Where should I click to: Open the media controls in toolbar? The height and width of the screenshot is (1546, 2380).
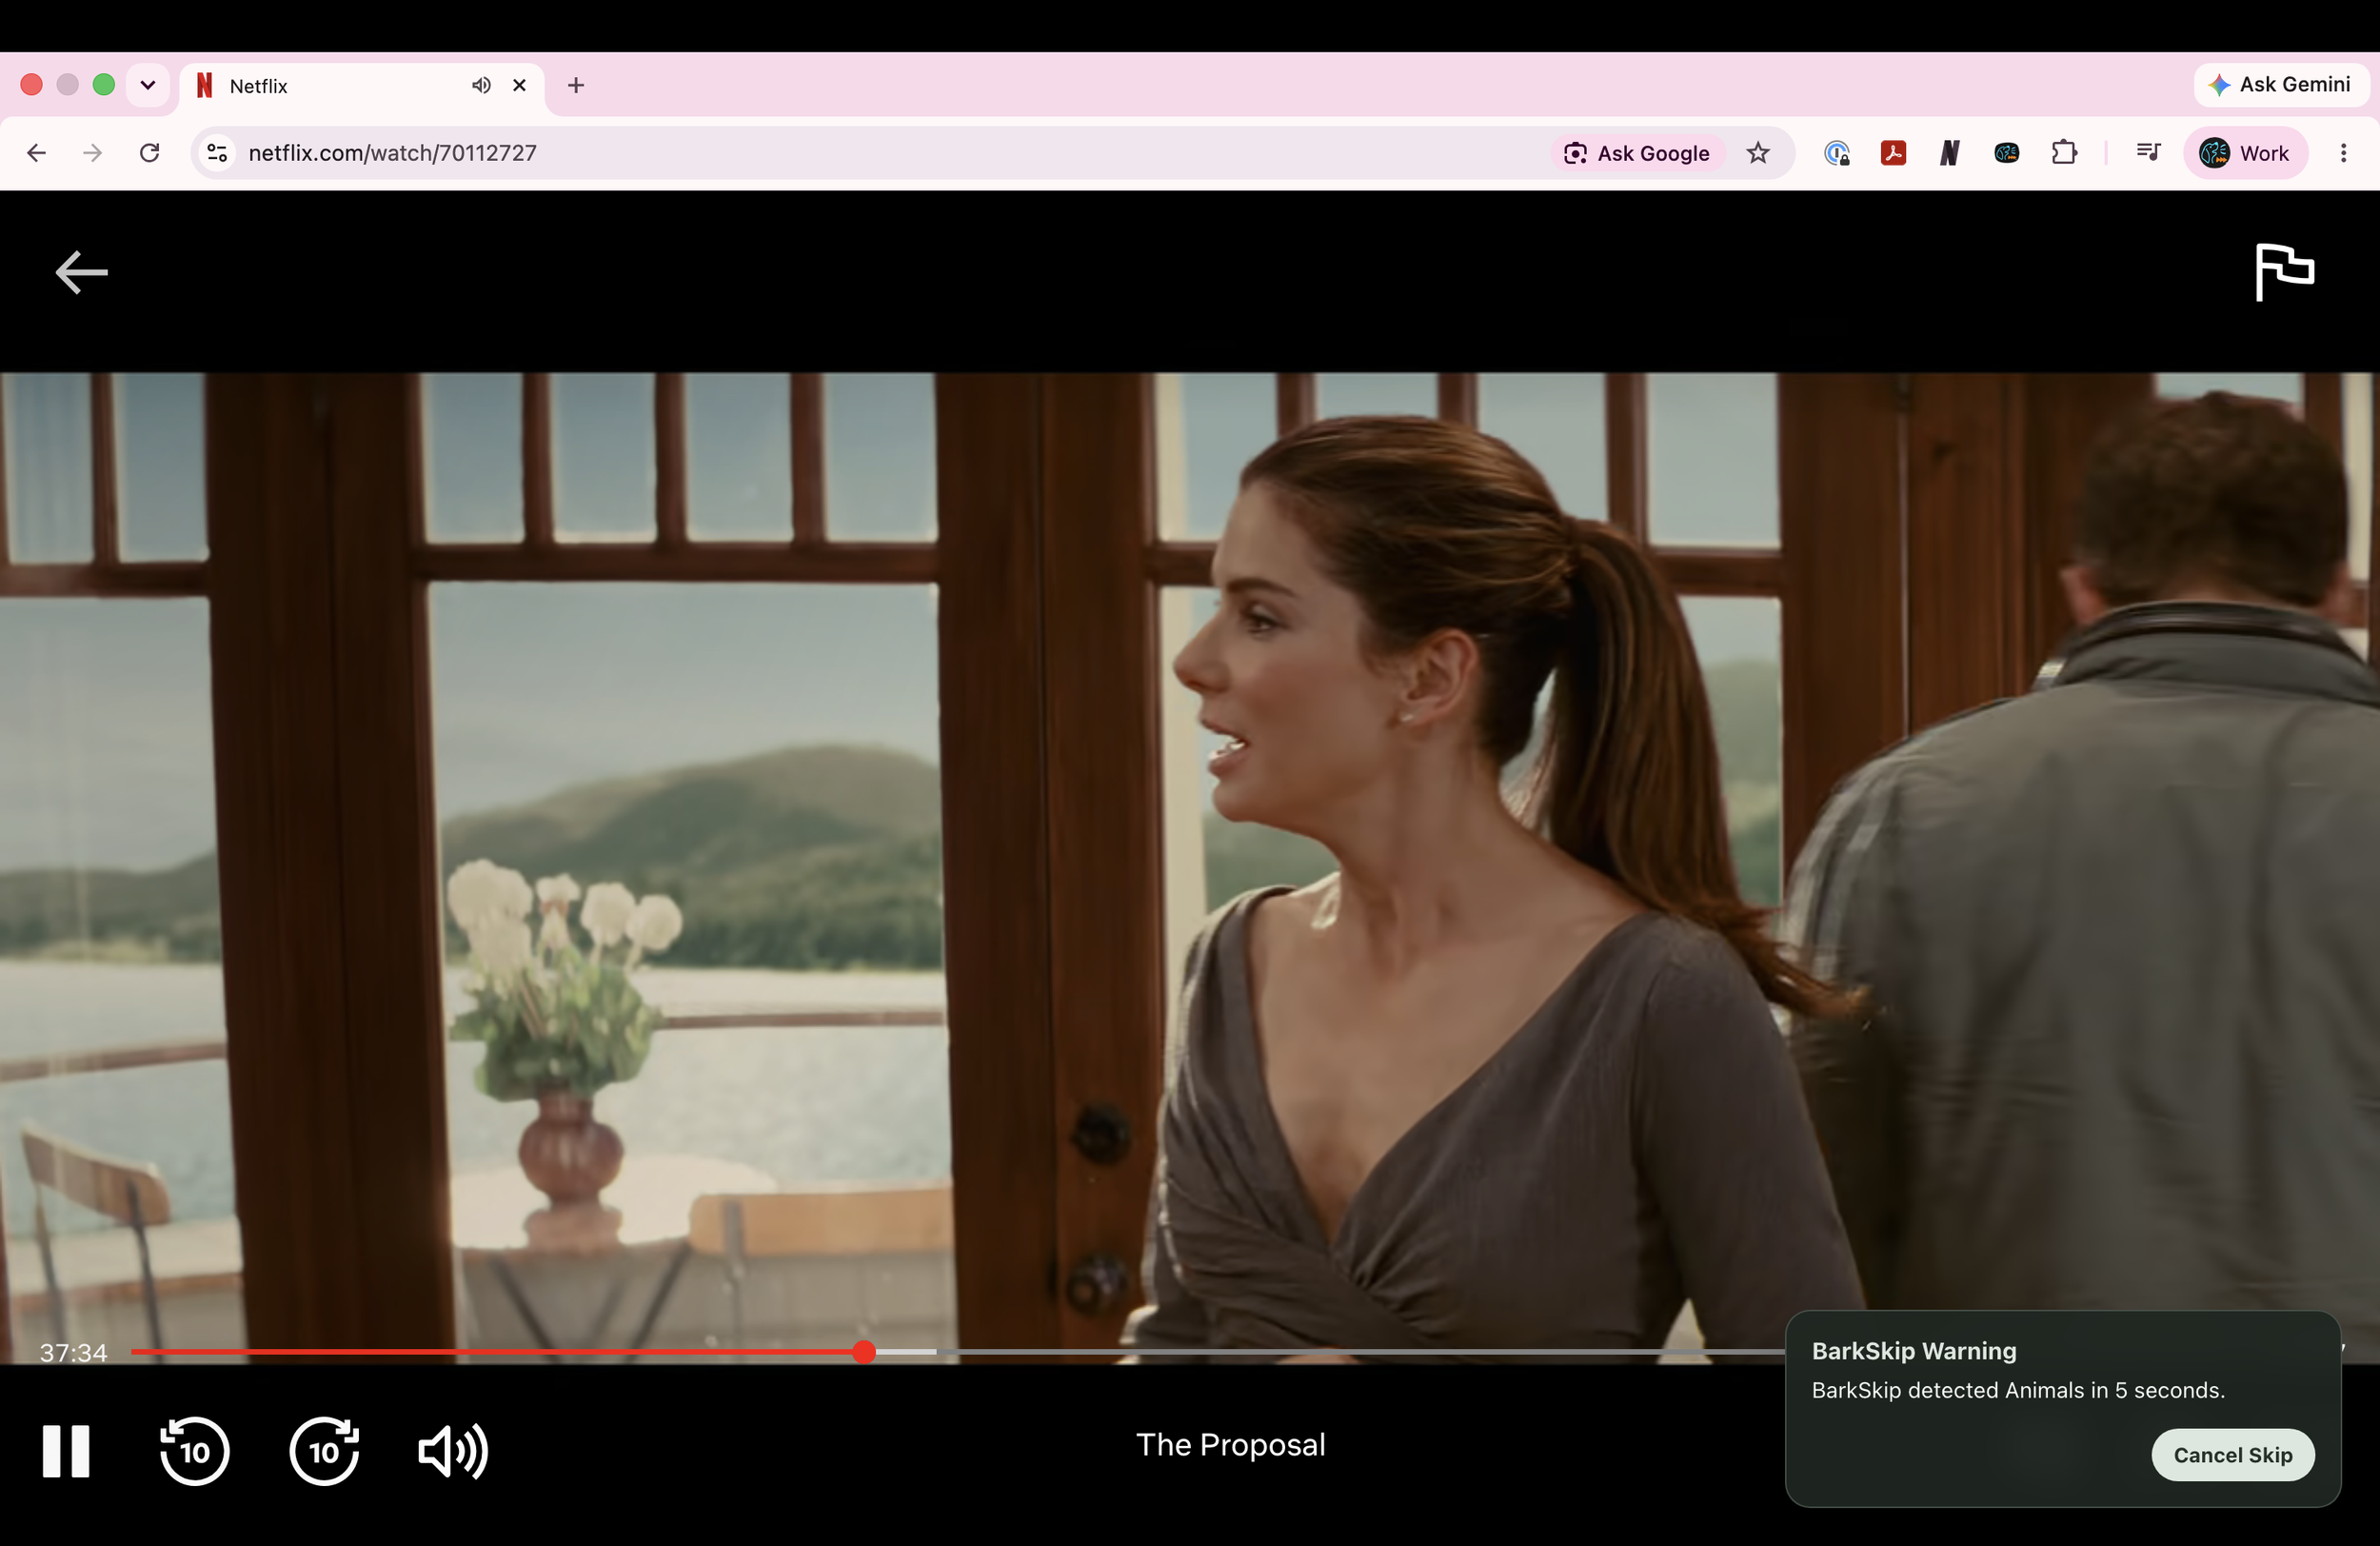(x=2148, y=153)
